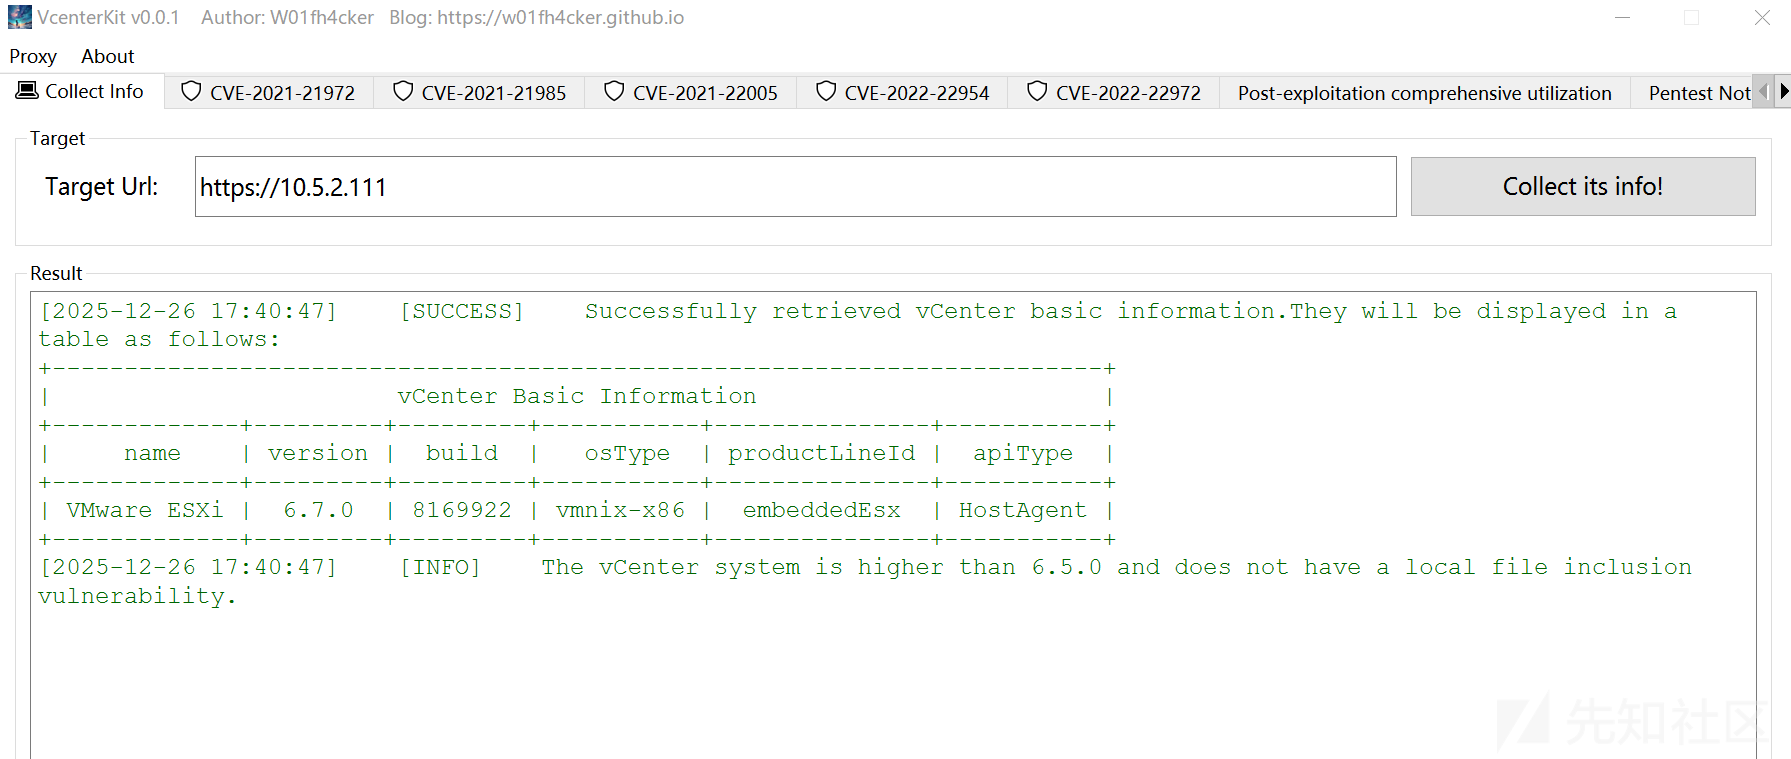Select the CVE-2021-21972 tab label
The height and width of the screenshot is (759, 1791).
[x=282, y=93]
